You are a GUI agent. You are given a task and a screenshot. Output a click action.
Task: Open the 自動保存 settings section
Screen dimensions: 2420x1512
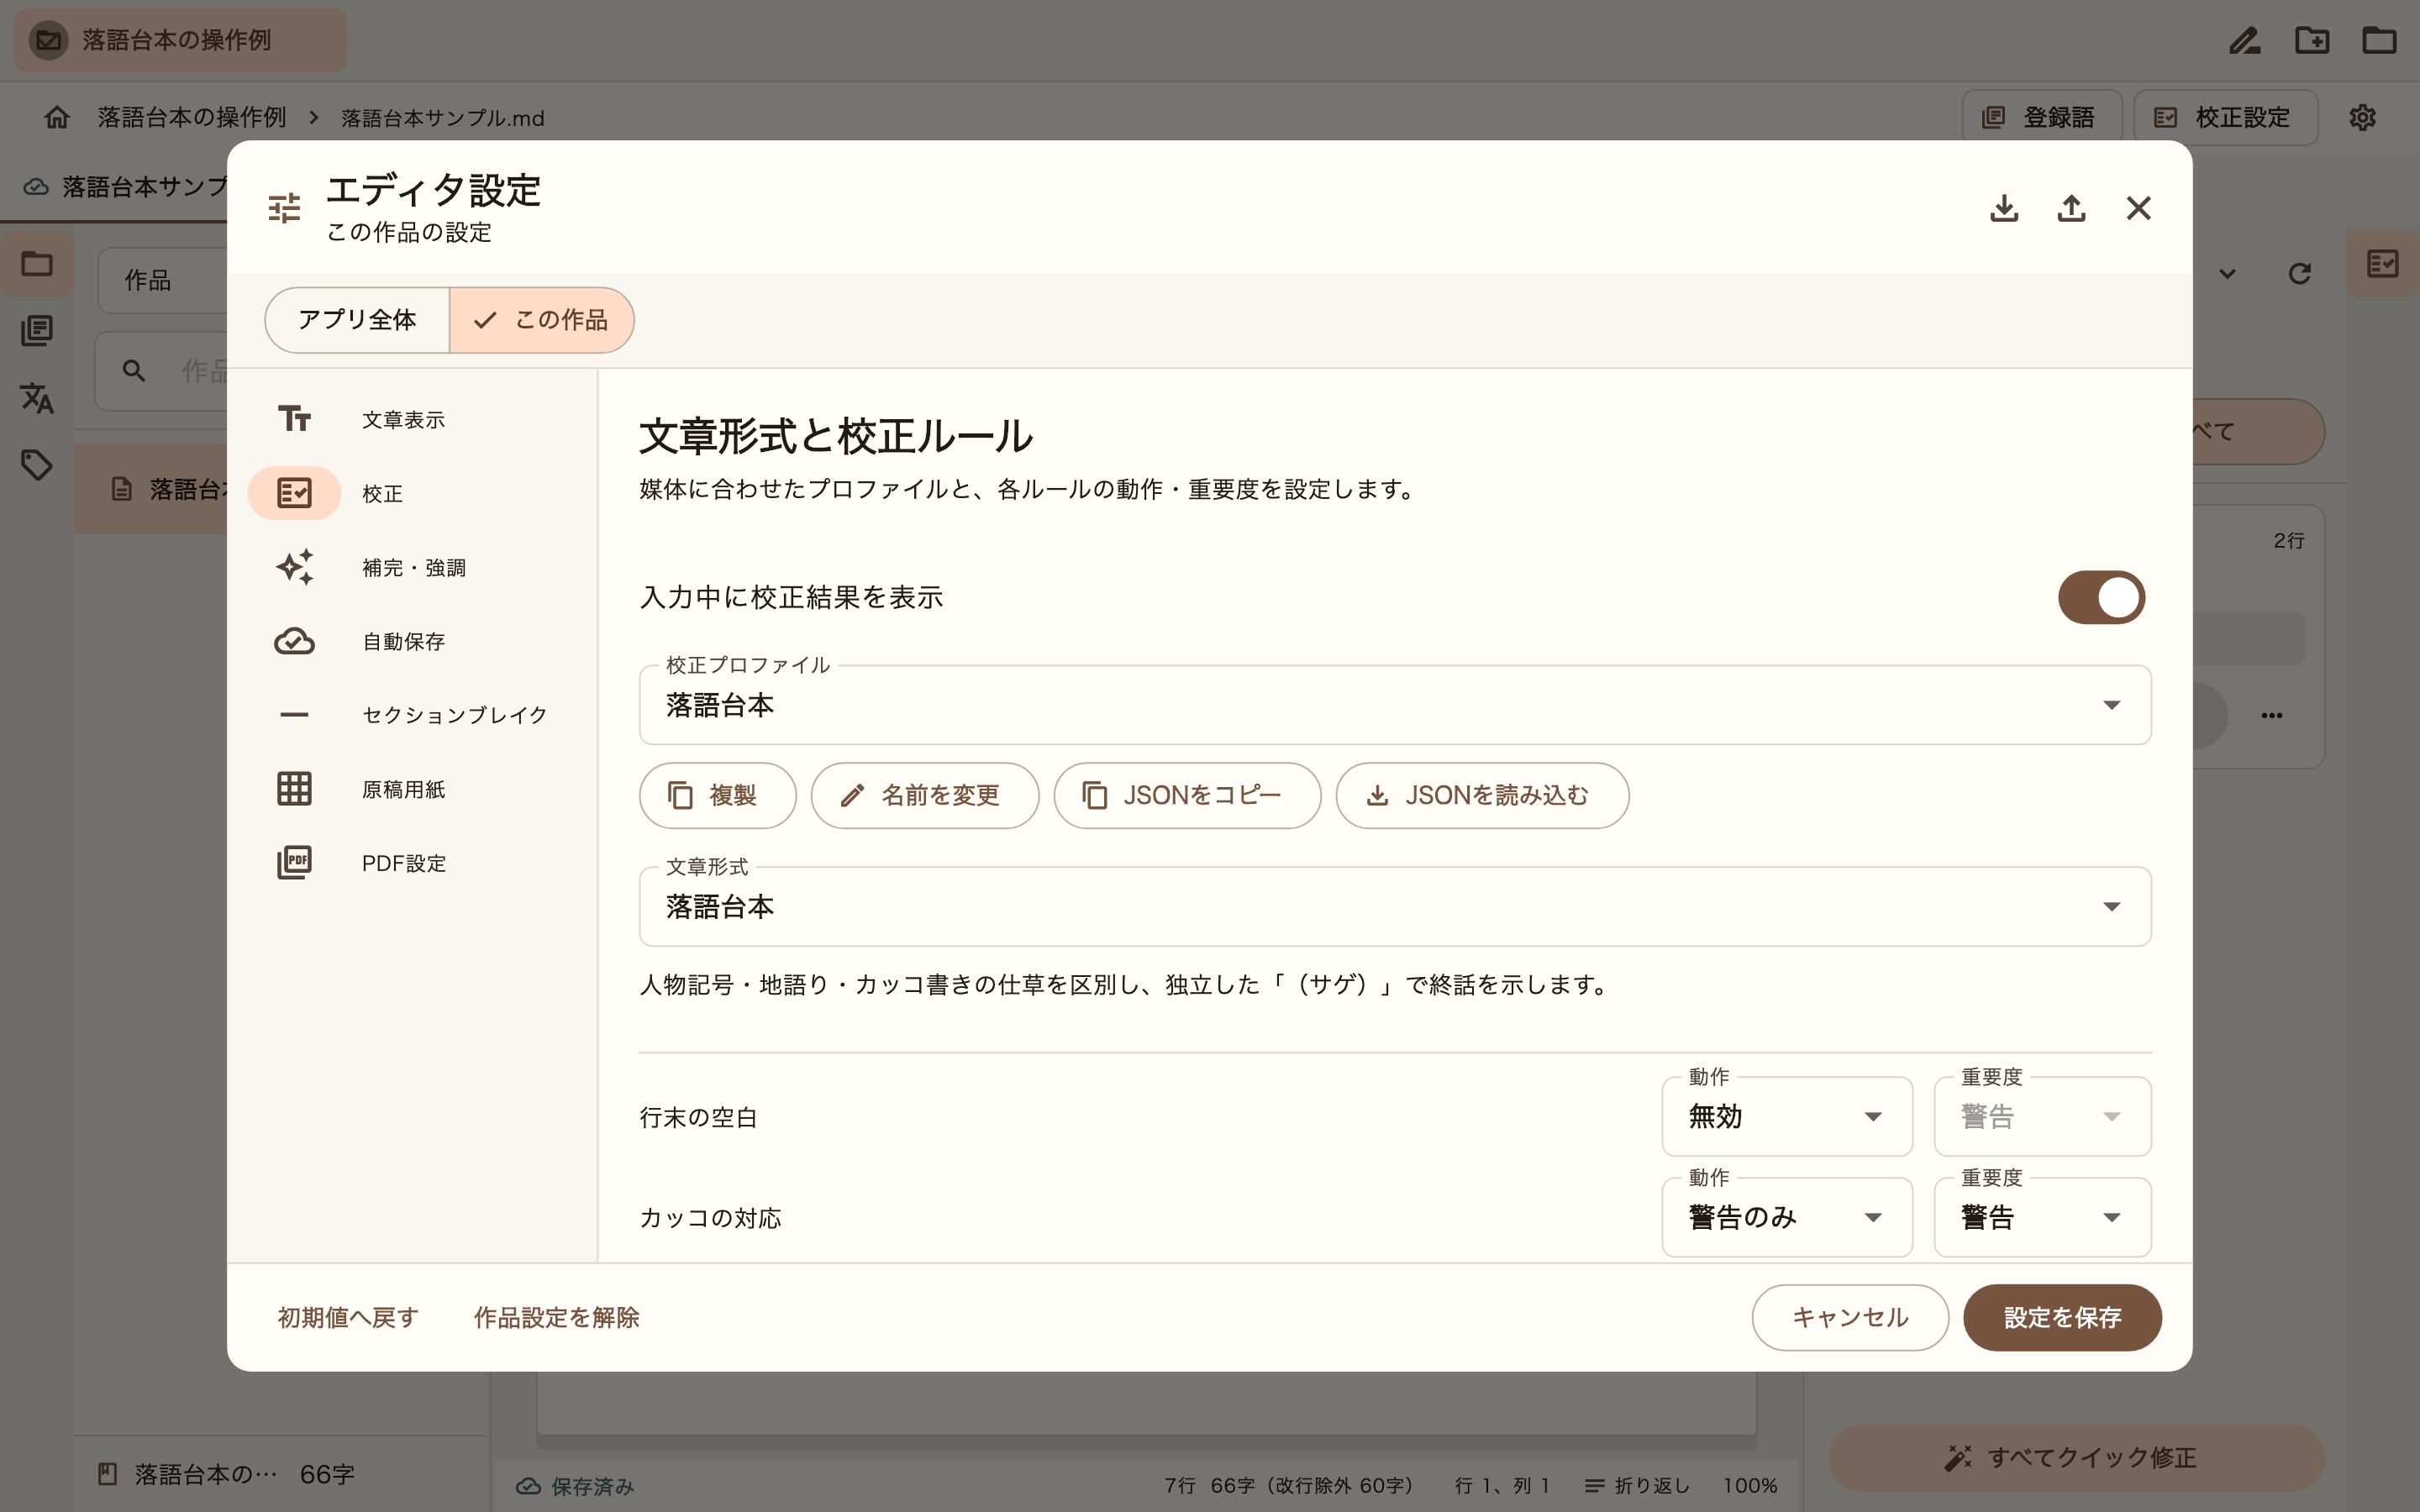coord(412,641)
